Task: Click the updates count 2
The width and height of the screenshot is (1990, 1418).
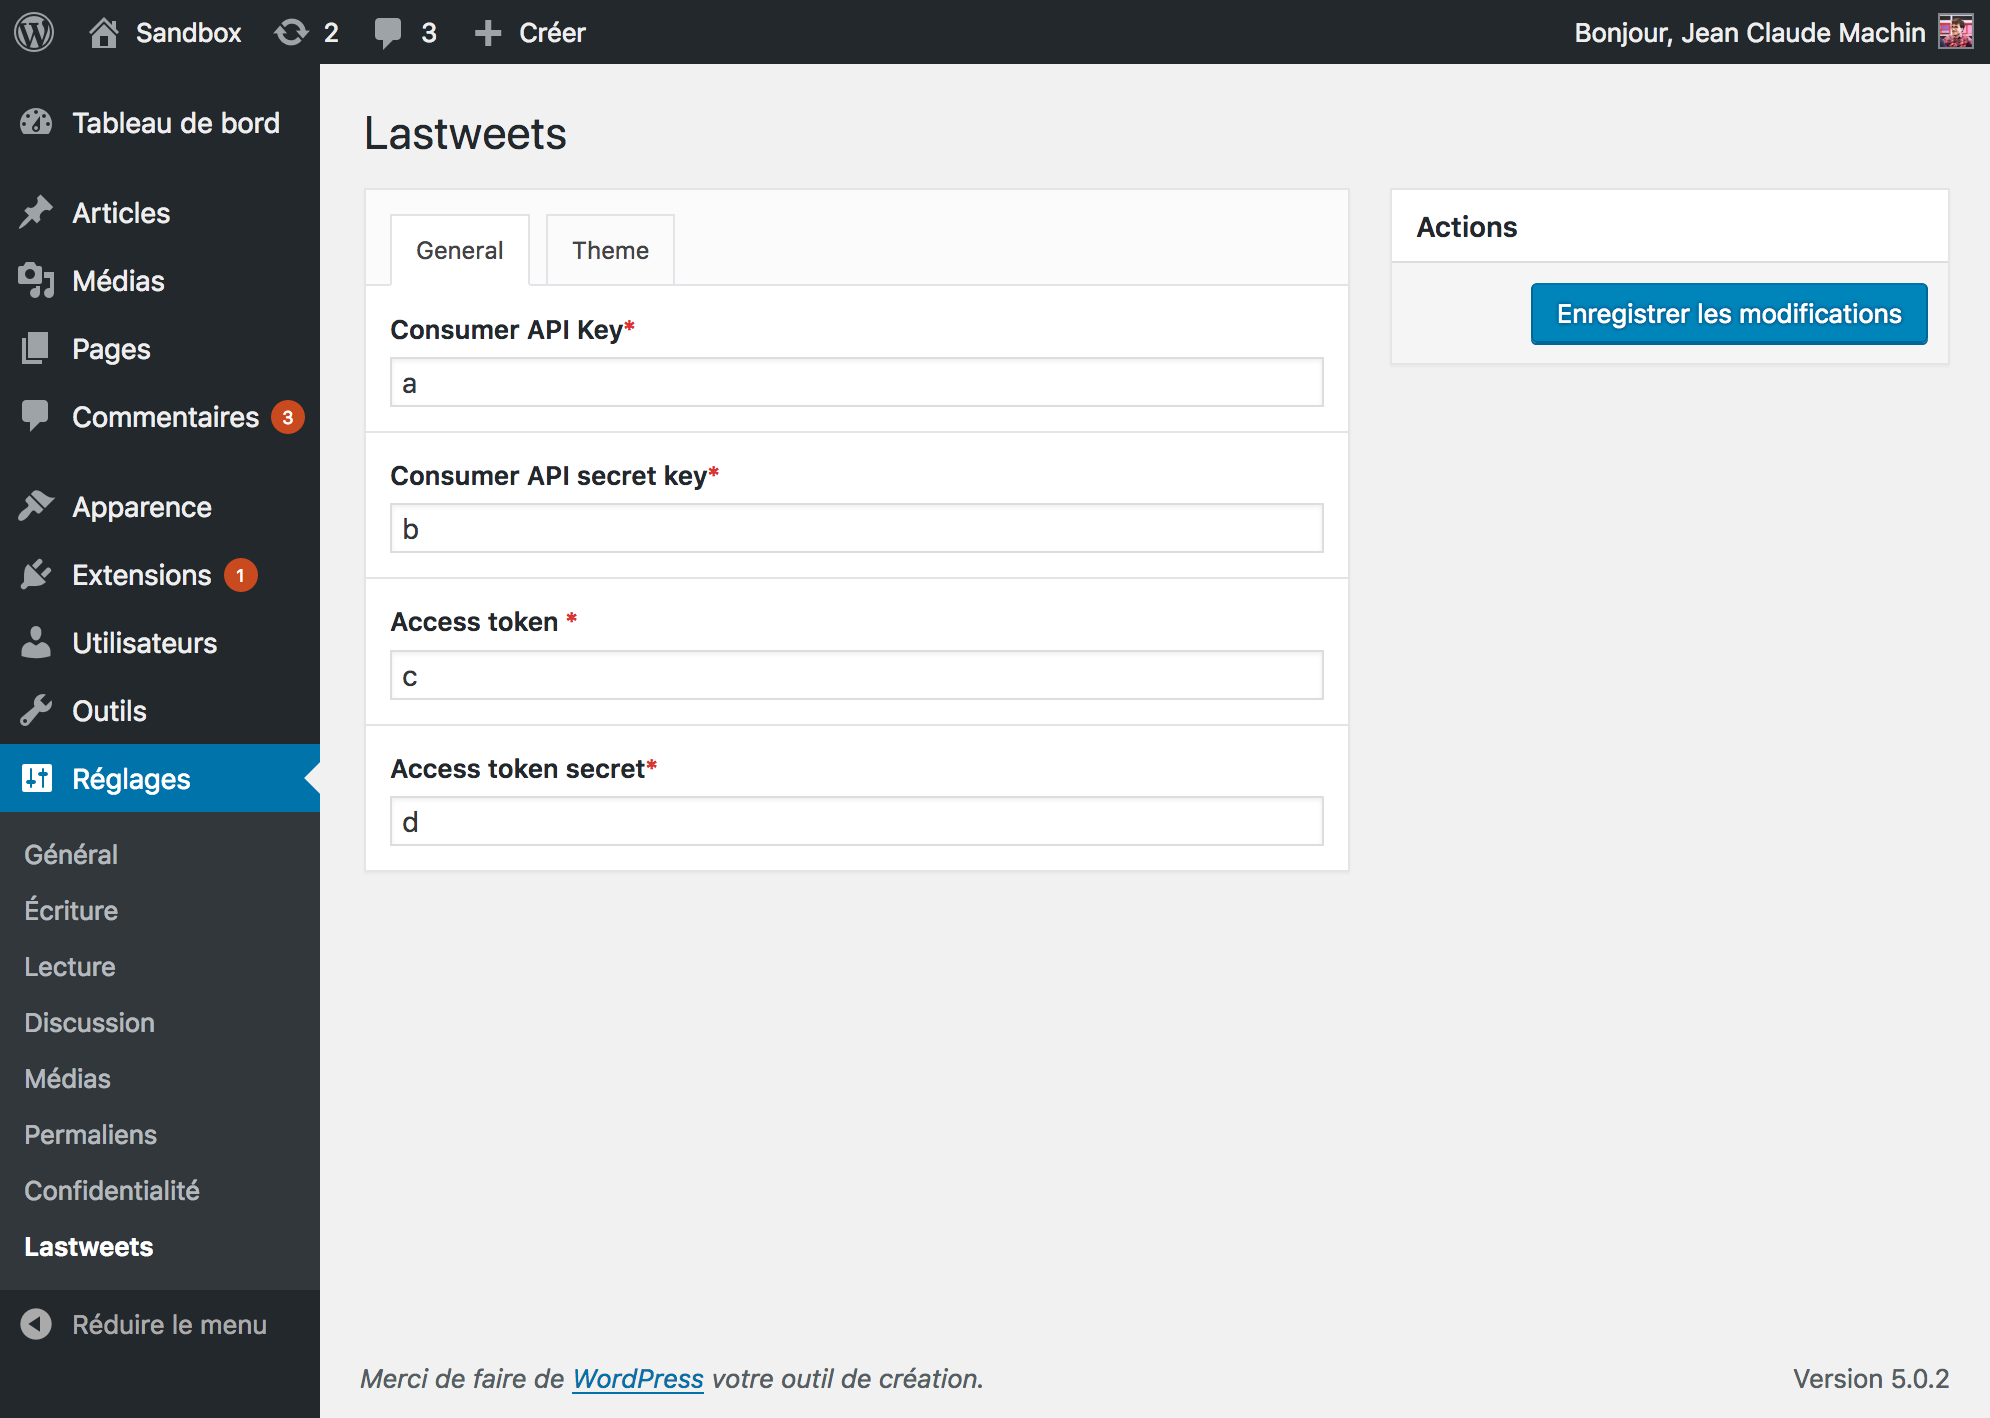Action: click(331, 33)
